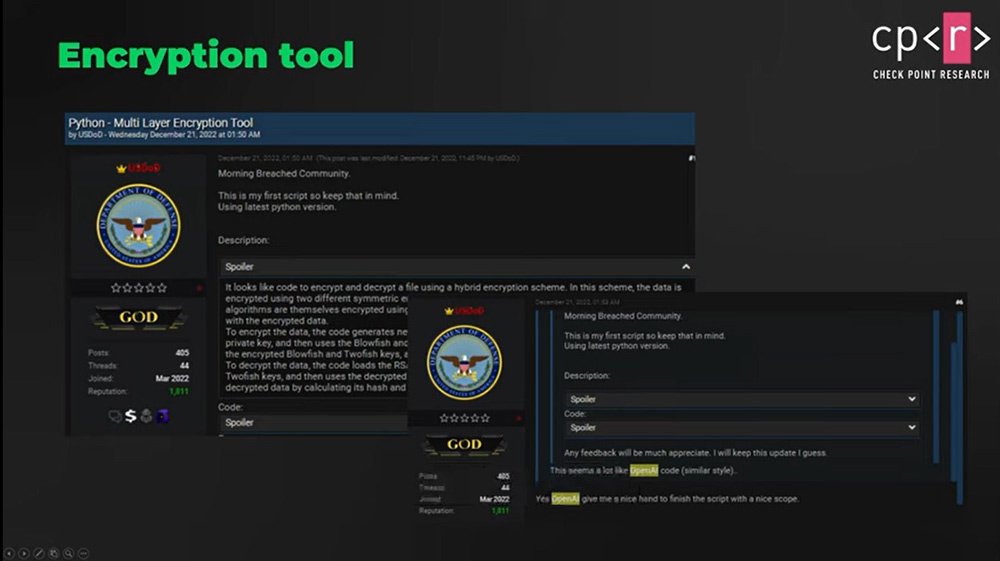Open USDoD username in the reply post
1000x561 pixels.
click(463, 311)
